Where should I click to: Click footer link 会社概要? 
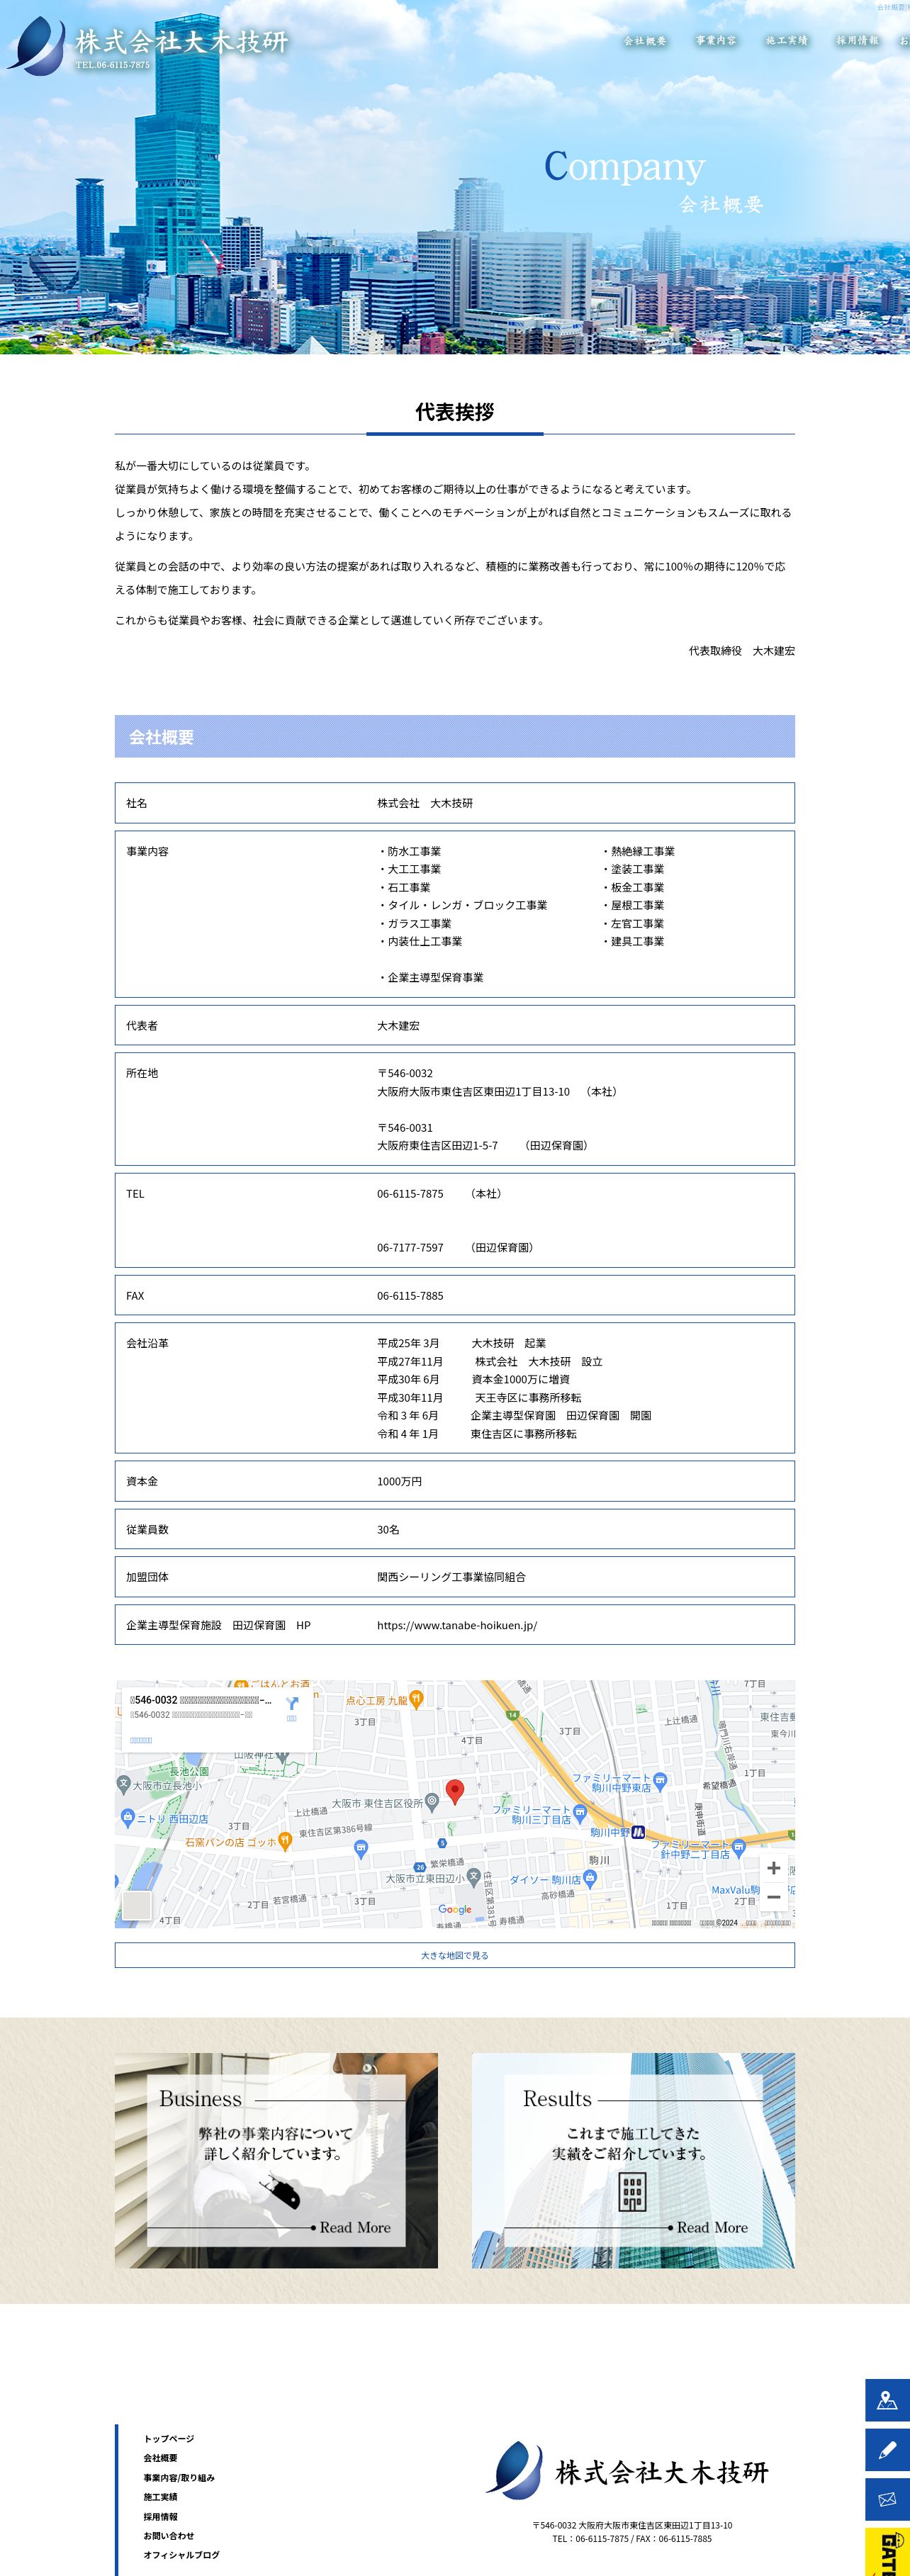pos(160,2458)
